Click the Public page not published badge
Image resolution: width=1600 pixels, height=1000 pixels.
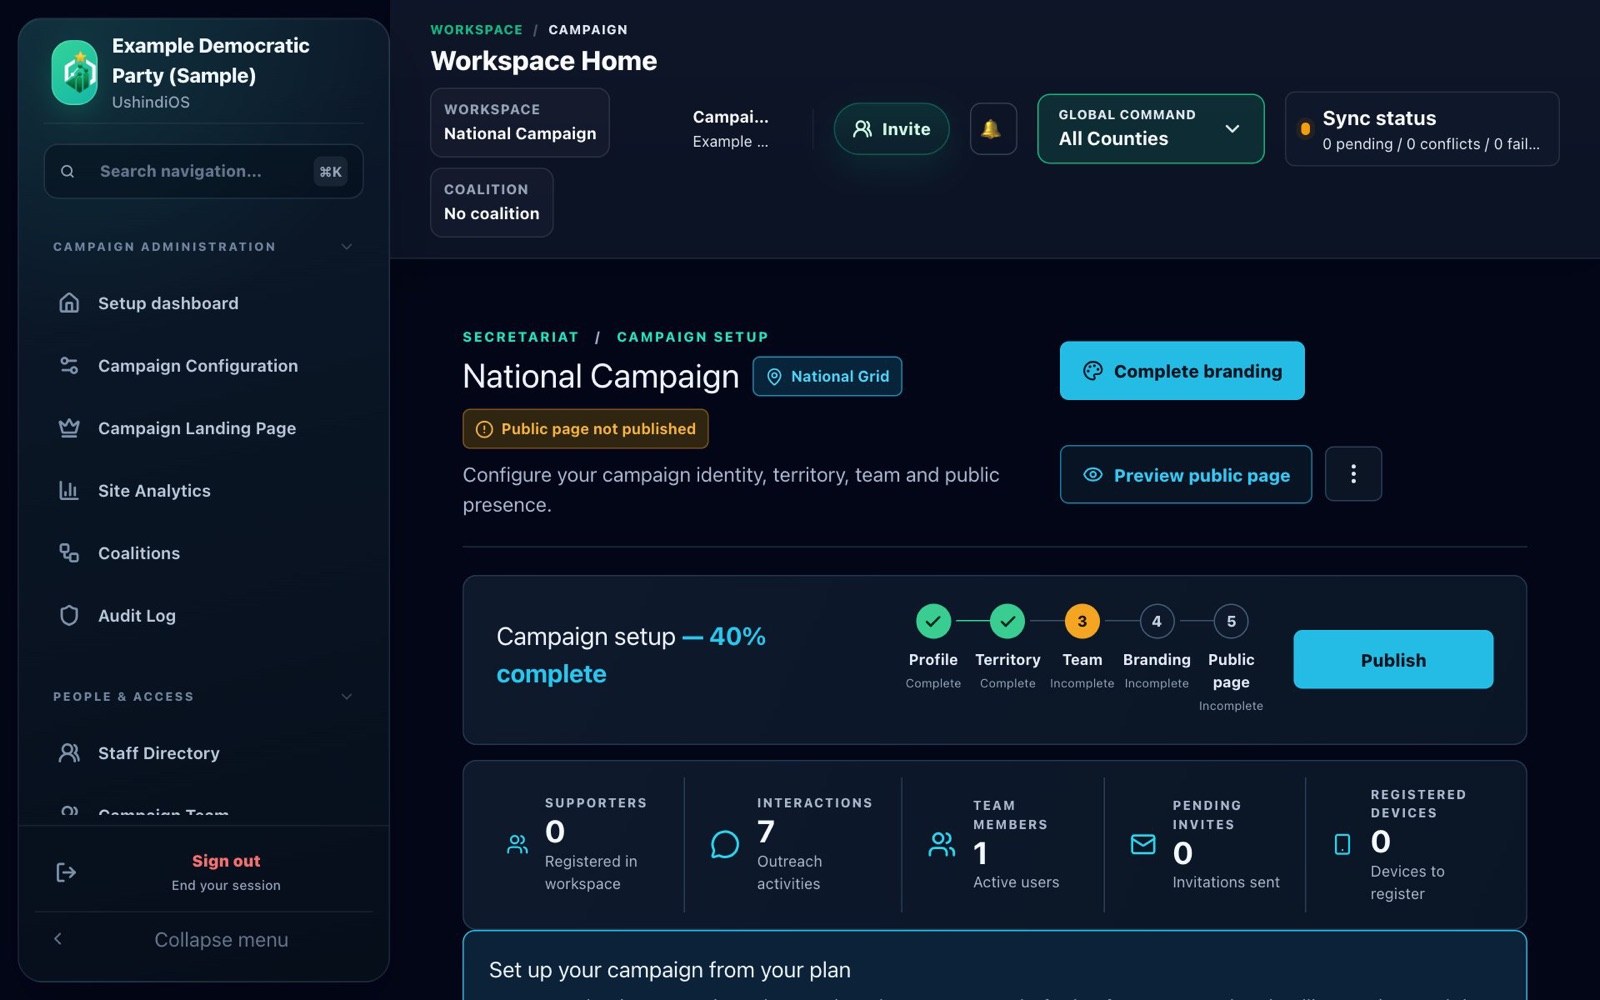click(x=585, y=429)
